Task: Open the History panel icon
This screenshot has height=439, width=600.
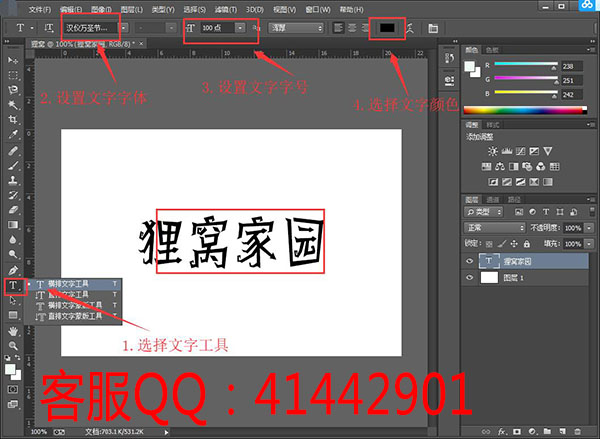Action: [x=450, y=58]
